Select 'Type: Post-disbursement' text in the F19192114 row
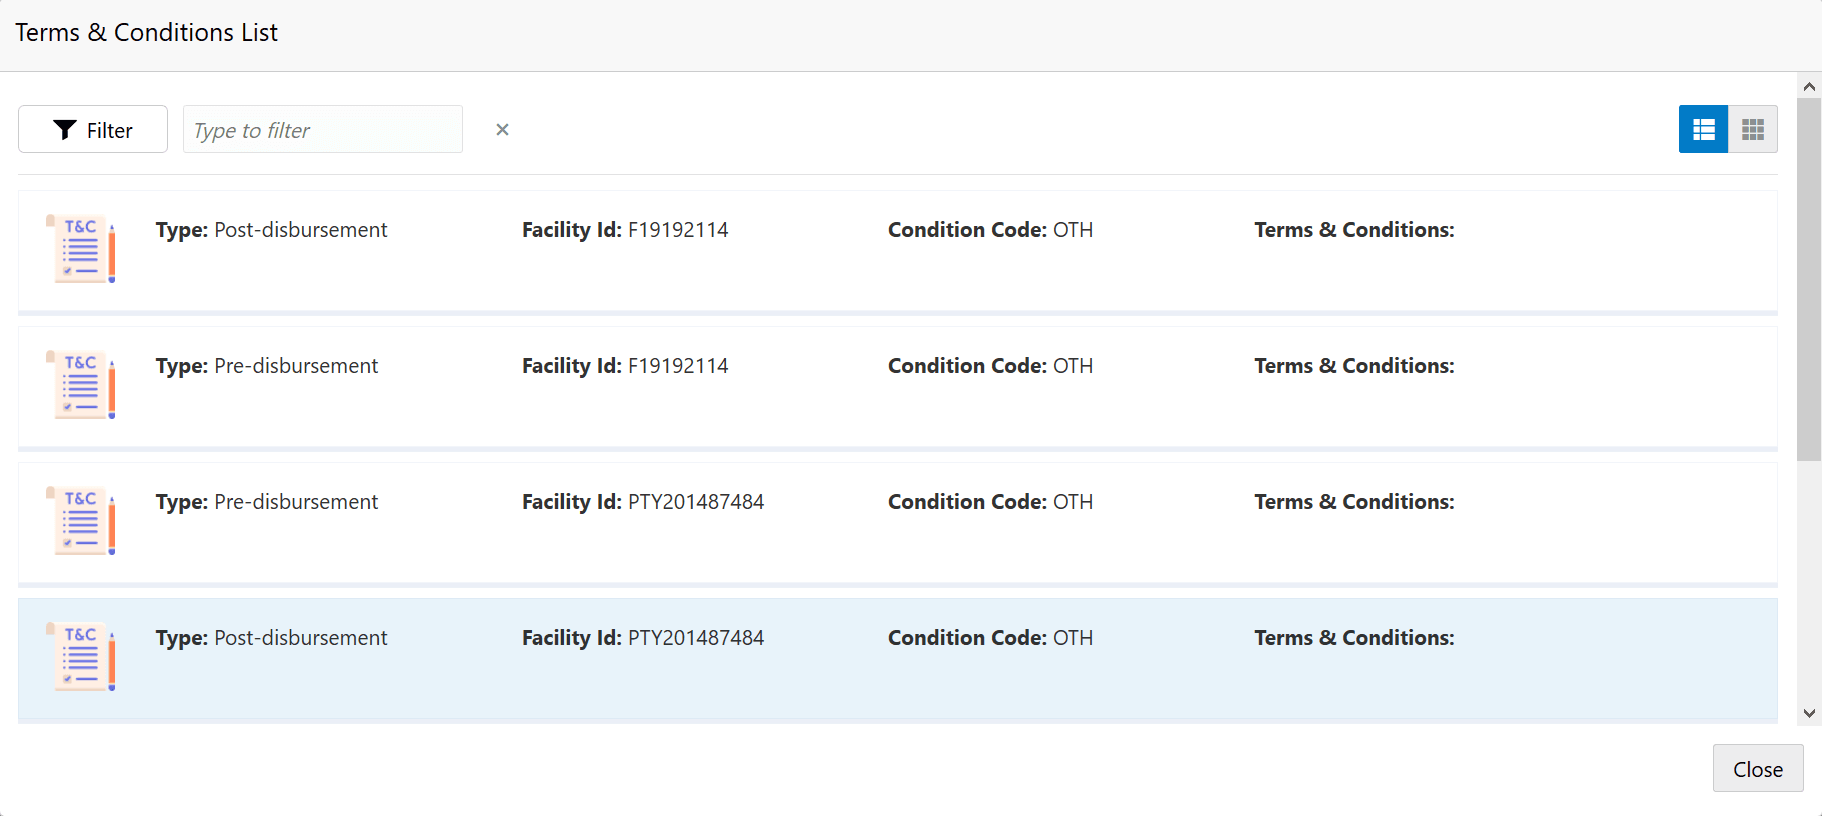The height and width of the screenshot is (816, 1822). pyautogui.click(x=271, y=230)
